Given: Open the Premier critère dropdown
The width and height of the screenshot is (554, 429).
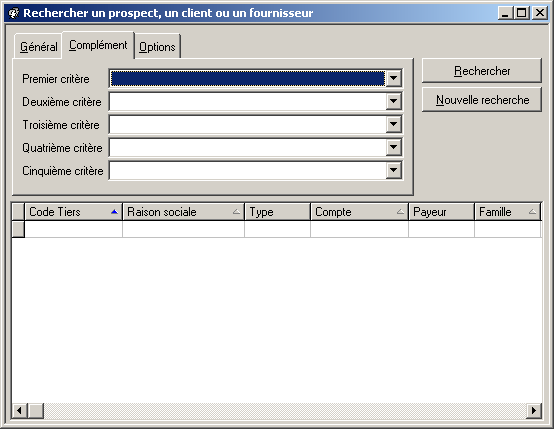Looking at the screenshot, I should [x=394, y=78].
